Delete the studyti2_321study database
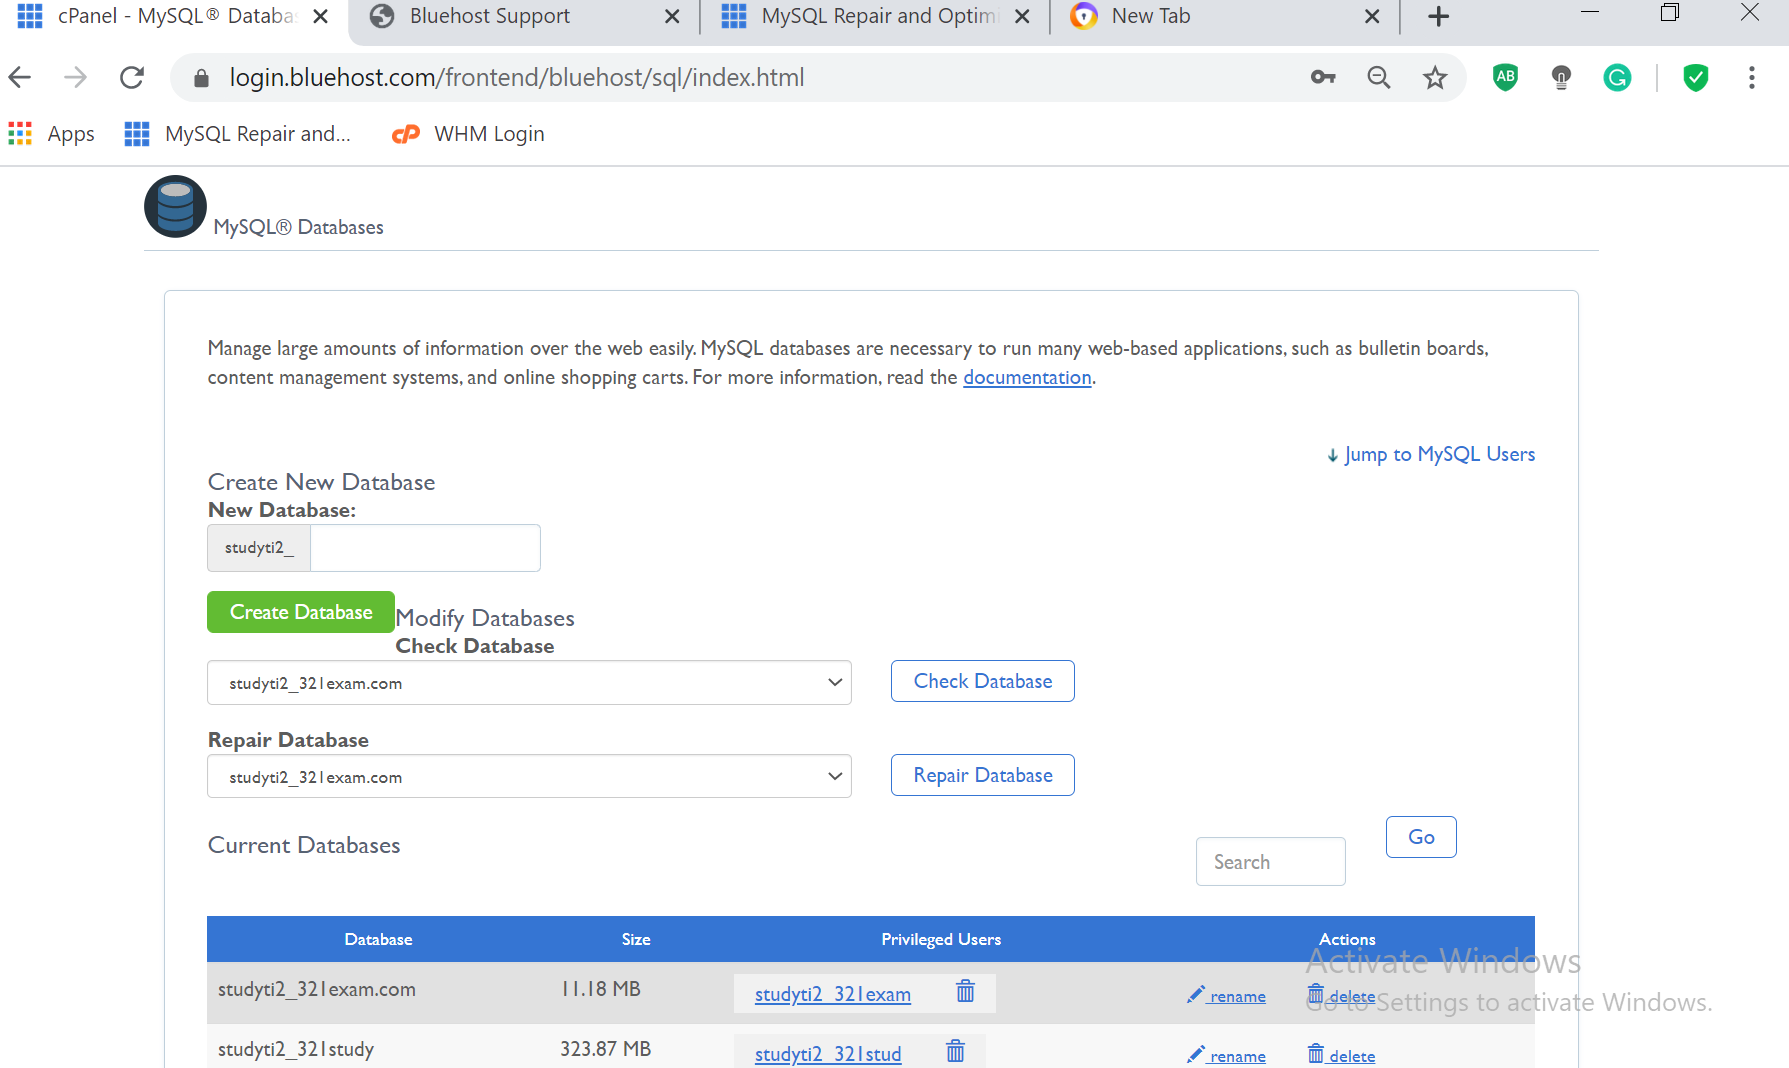Viewport: 1789px width, 1068px height. coord(1341,1055)
